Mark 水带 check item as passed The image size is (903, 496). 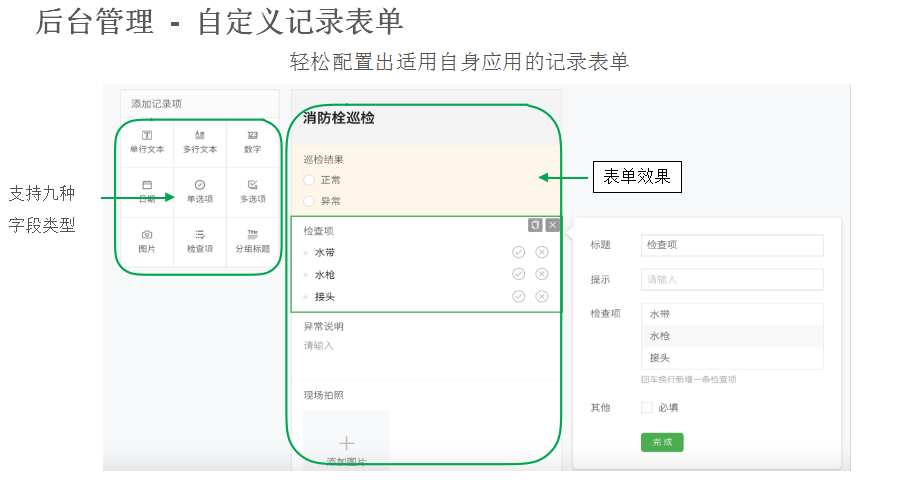[518, 252]
